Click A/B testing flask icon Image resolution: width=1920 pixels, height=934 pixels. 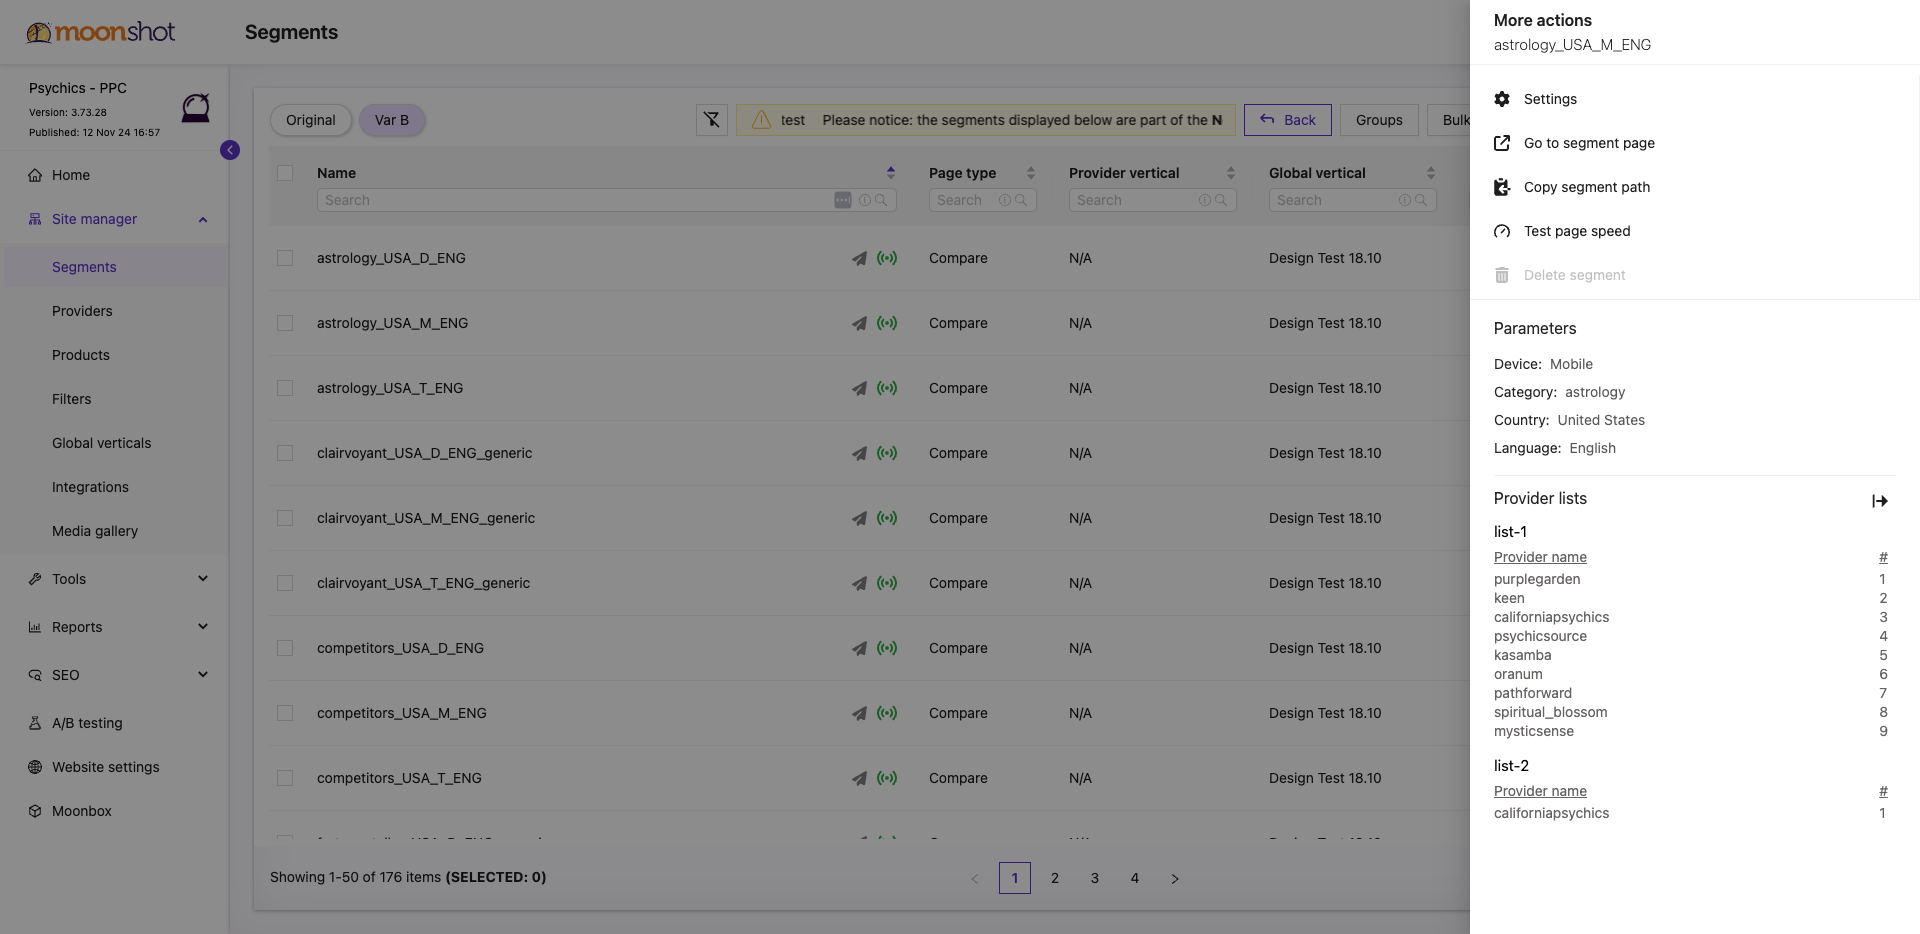(x=35, y=723)
